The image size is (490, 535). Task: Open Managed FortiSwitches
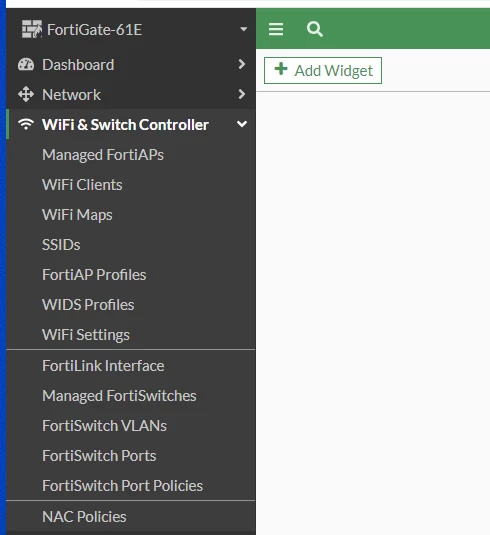coord(119,396)
